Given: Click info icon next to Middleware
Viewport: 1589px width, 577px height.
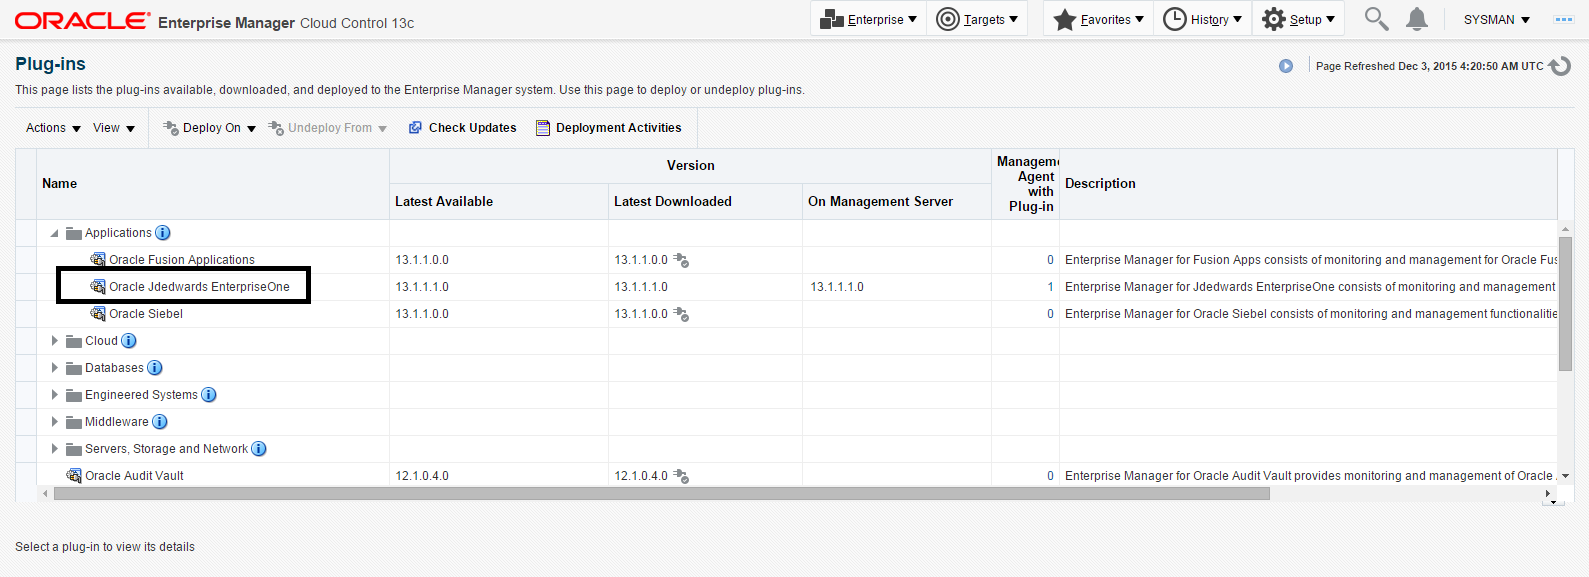Looking at the screenshot, I should (160, 422).
